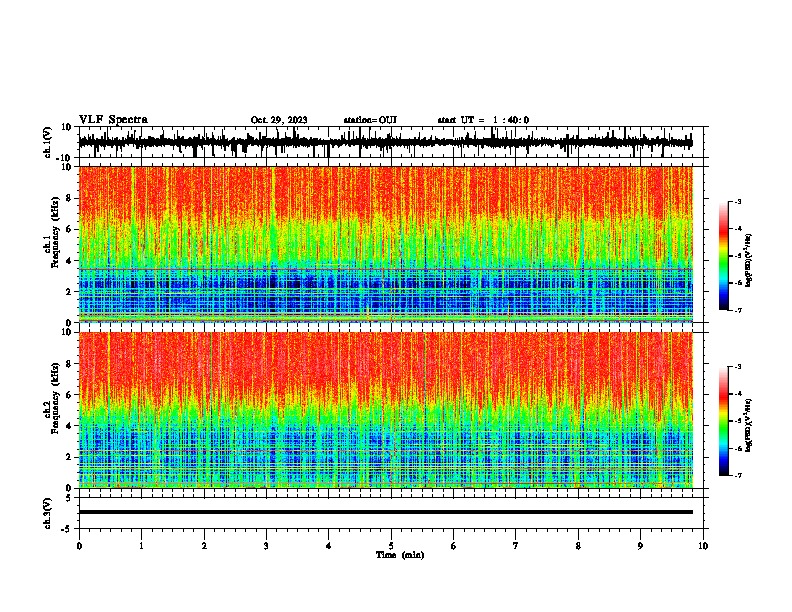Click the "7" tick label on Time axis
The height and width of the screenshot is (612, 792).
515,546
